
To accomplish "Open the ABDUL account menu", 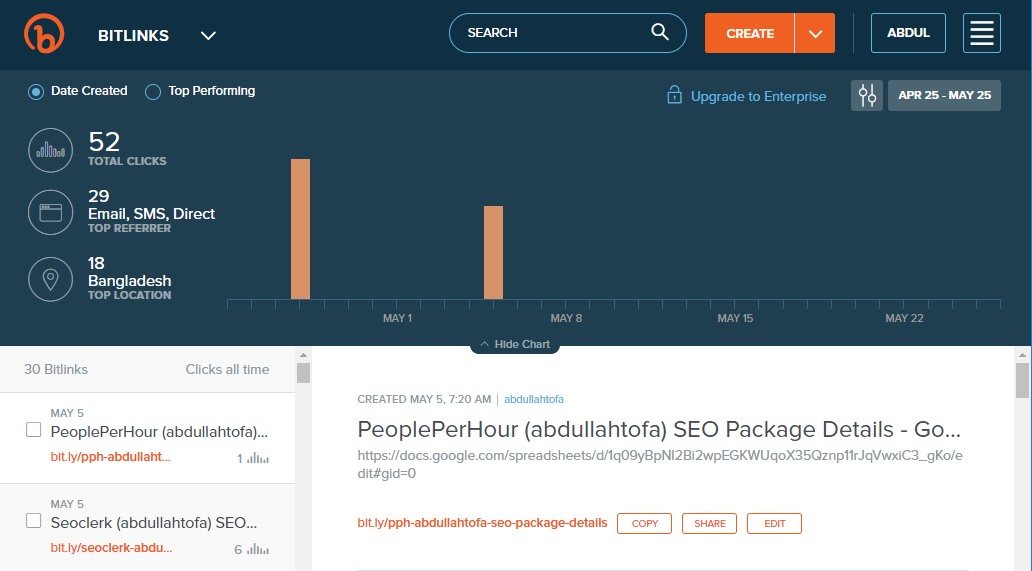I will pos(908,33).
